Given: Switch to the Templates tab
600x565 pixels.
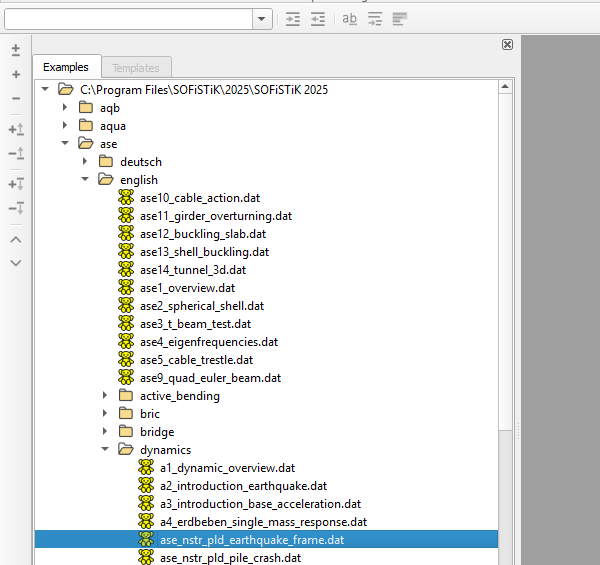Looking at the screenshot, I should coord(136,68).
